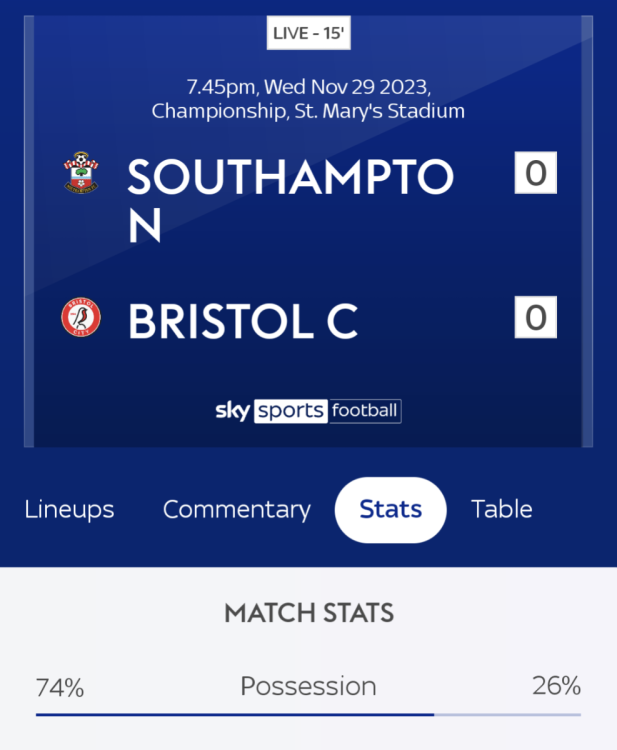Click the Bristol C team name
Viewport: 617px width, 750px height.
(243, 321)
